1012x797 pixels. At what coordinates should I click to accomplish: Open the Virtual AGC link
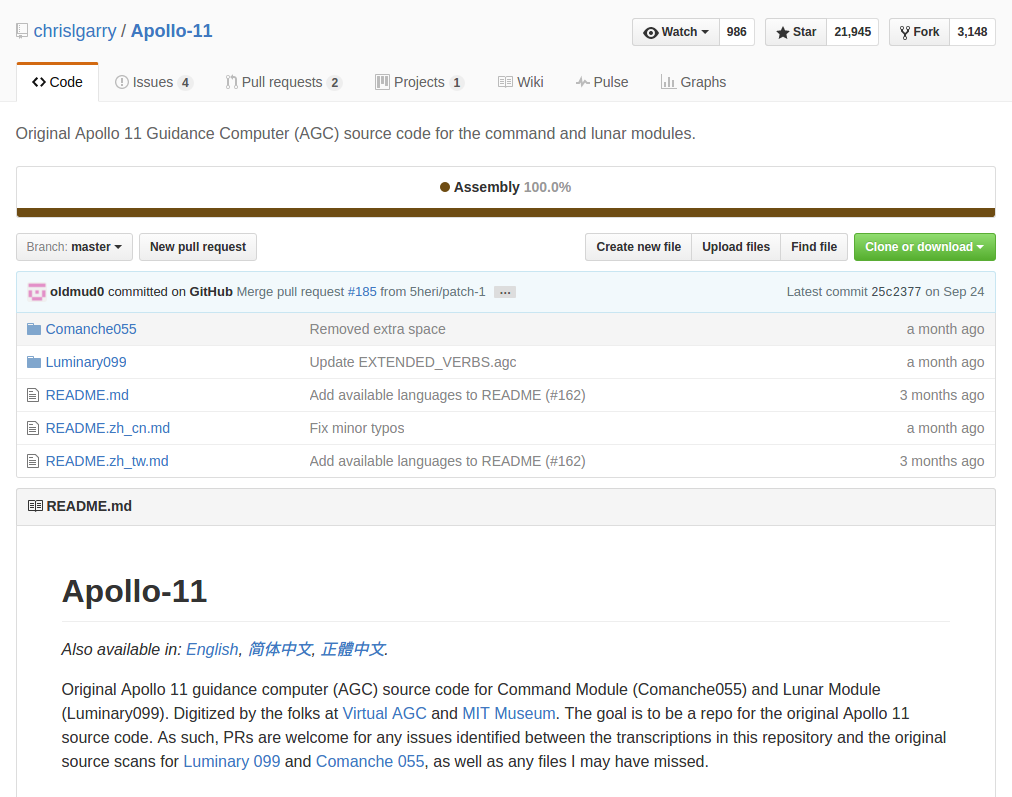pyautogui.click(x=384, y=713)
